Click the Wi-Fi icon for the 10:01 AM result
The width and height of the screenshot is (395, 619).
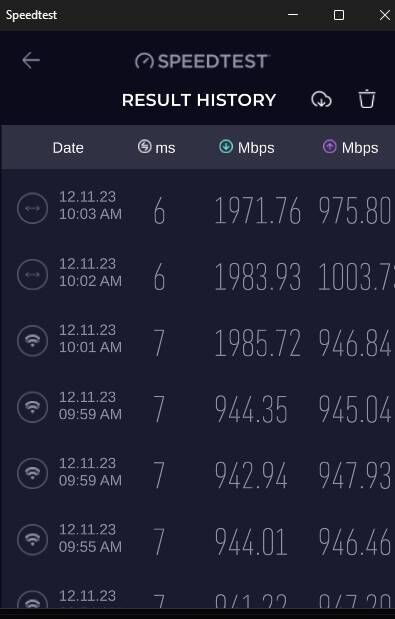click(33, 341)
